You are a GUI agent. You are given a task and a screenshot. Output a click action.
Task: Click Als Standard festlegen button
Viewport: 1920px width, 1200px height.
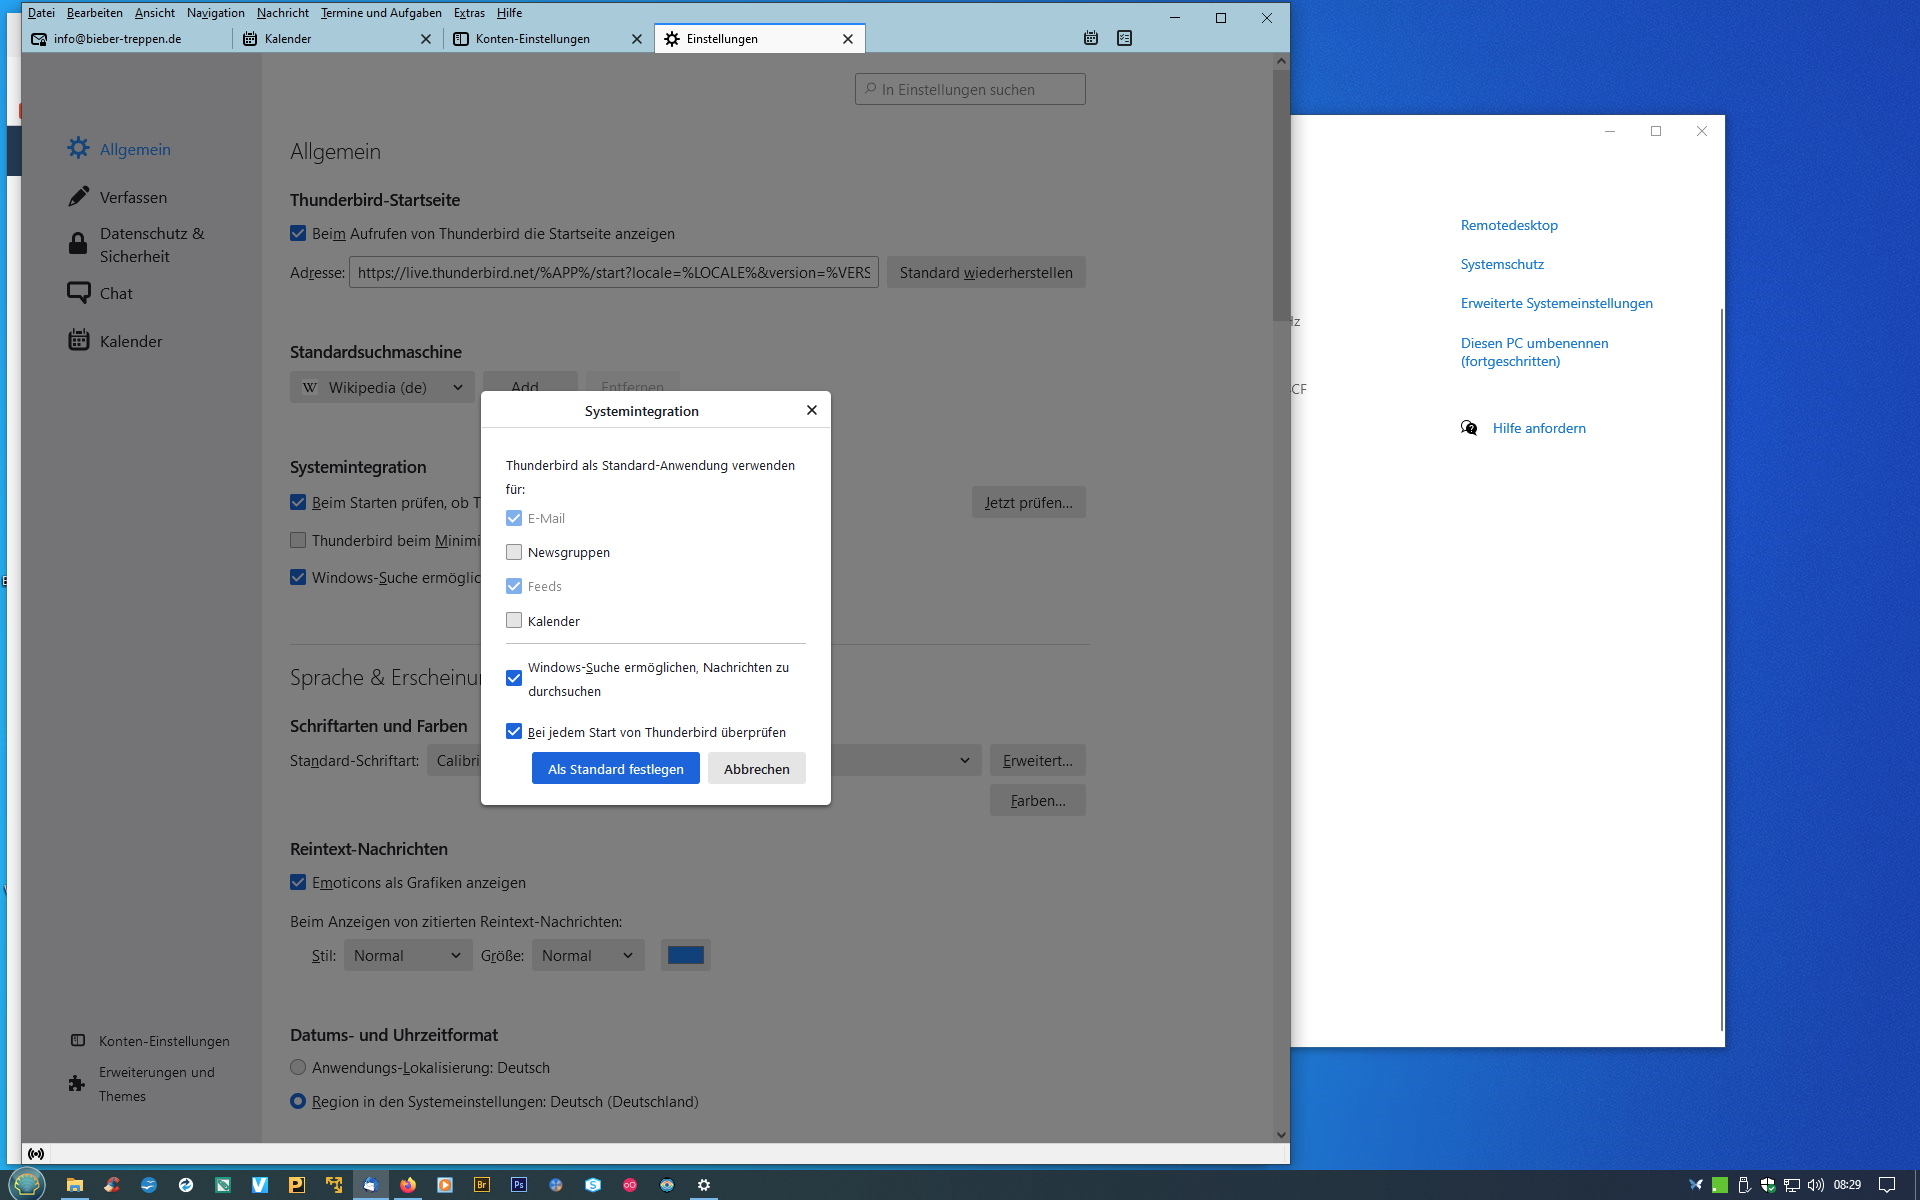[x=615, y=769]
